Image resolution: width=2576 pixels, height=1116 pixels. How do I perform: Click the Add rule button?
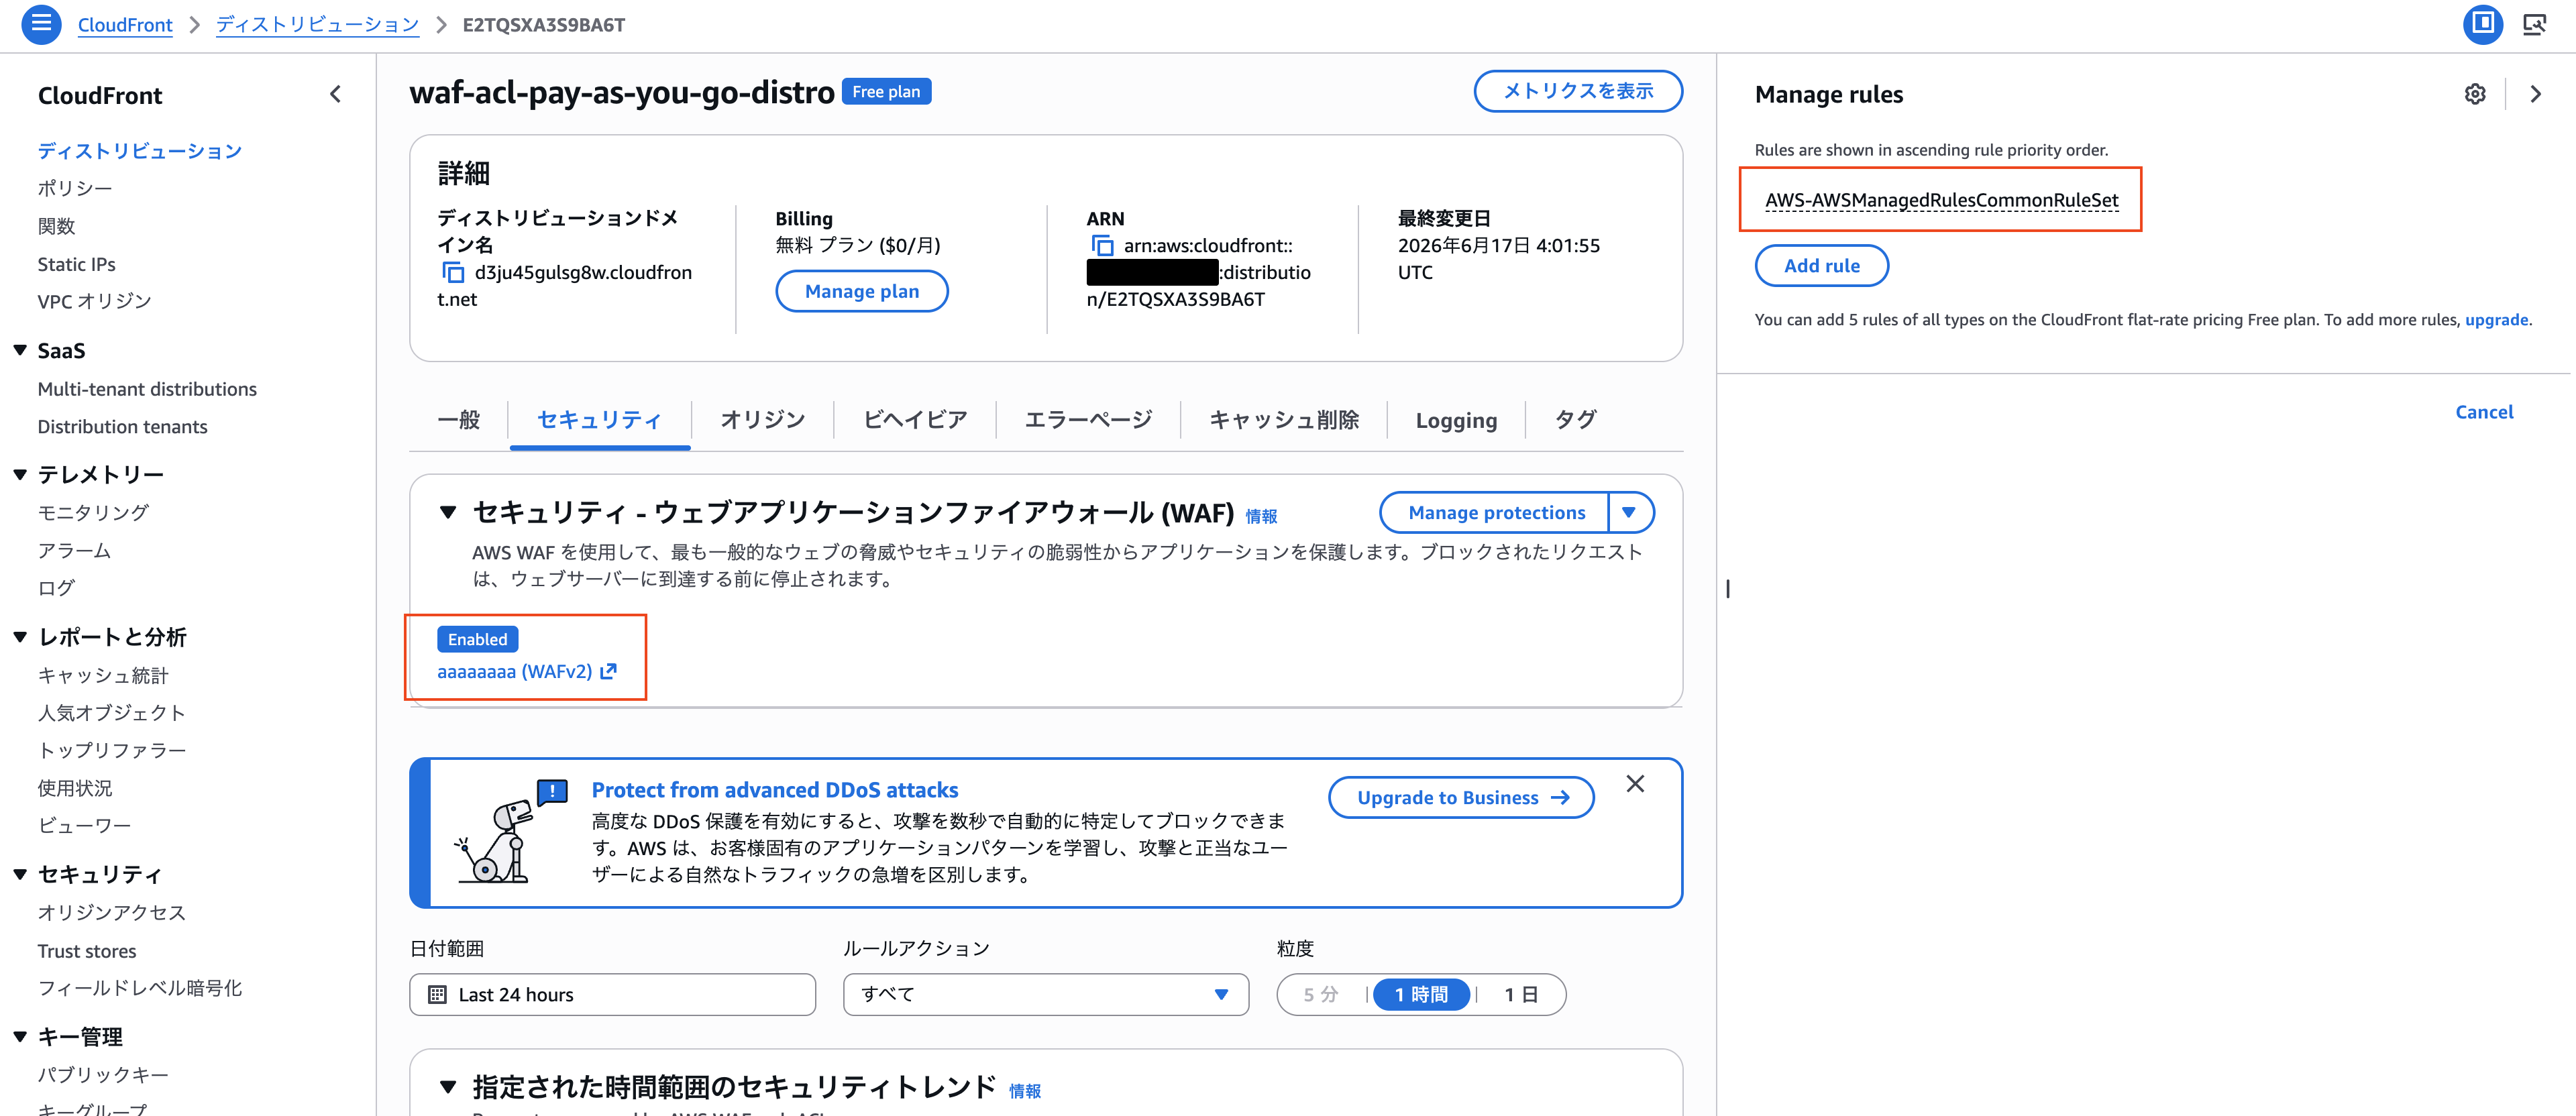[x=1821, y=265]
